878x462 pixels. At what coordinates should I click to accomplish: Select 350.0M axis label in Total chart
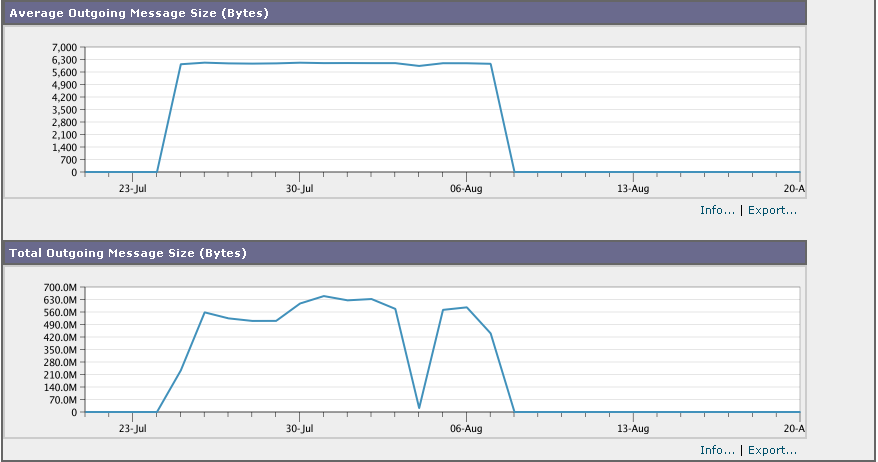[60, 350]
